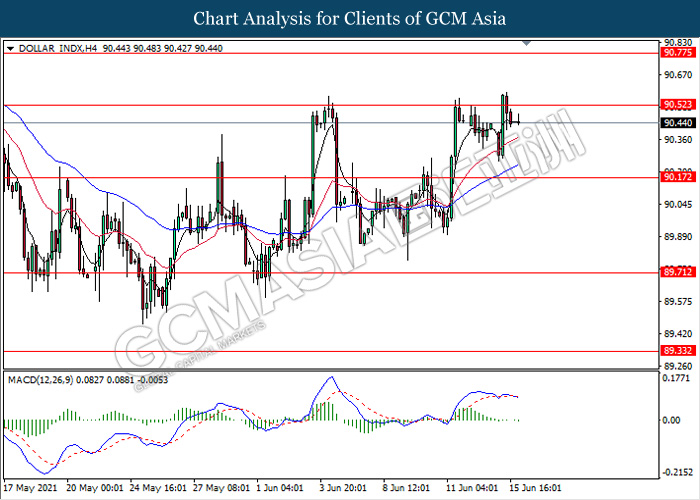Click the 20 May 00:01 time label

coord(95,488)
